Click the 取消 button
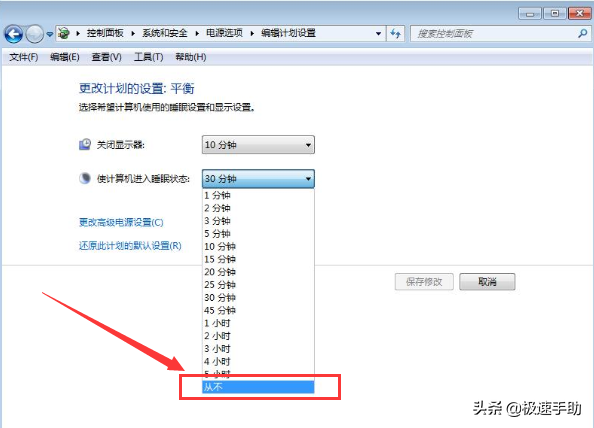The width and height of the screenshot is (594, 428). pyautogui.click(x=487, y=282)
